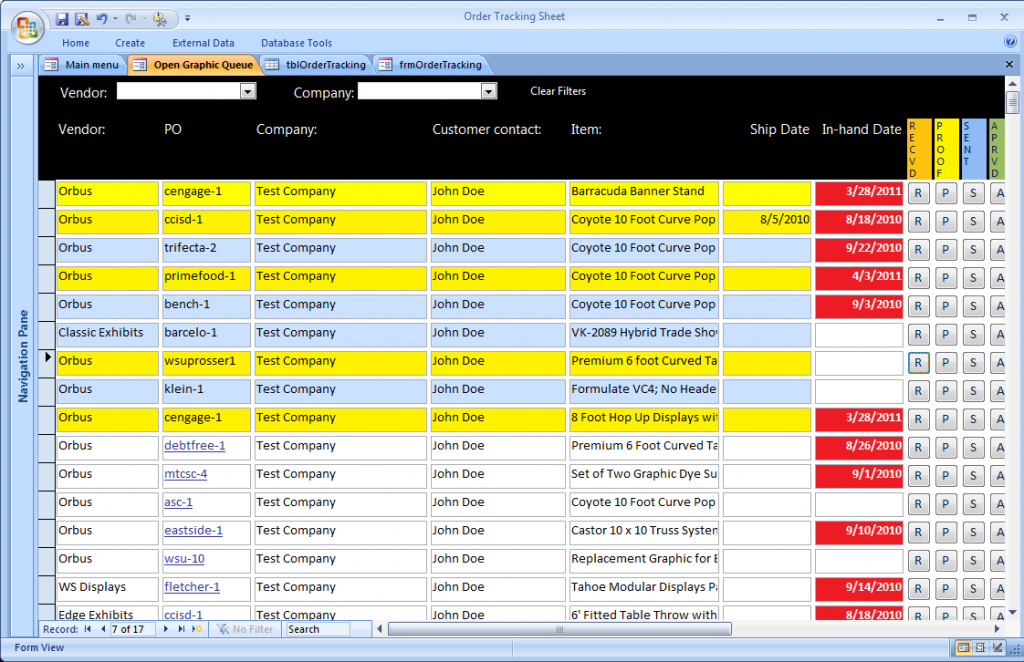
Task: Switch to Form View status bar icon
Action: pos(963,648)
